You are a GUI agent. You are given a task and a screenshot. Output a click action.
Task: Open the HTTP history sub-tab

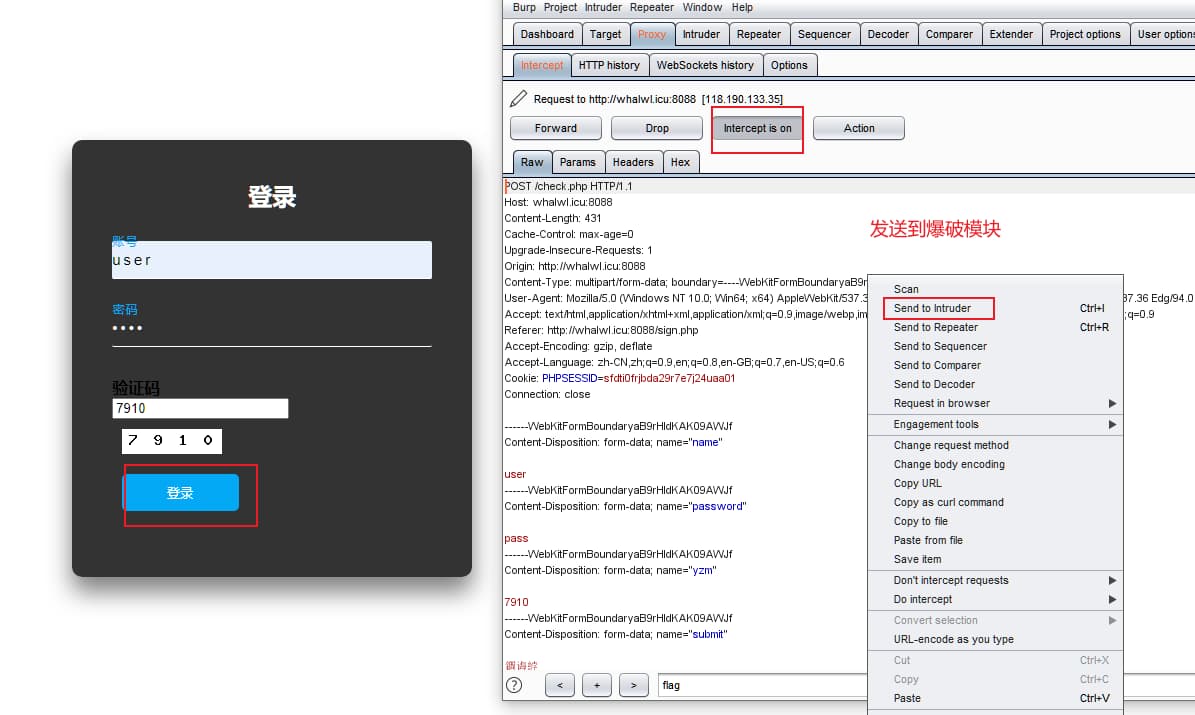coord(609,65)
